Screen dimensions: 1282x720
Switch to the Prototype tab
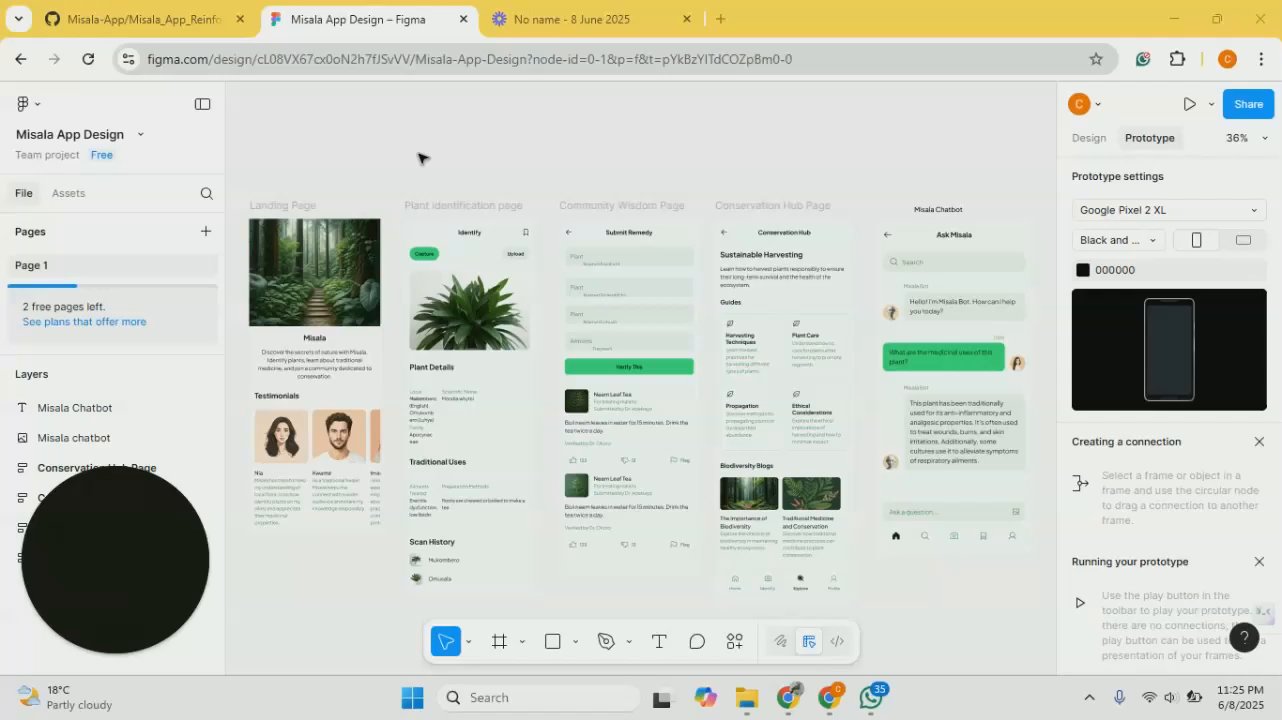pos(1150,138)
